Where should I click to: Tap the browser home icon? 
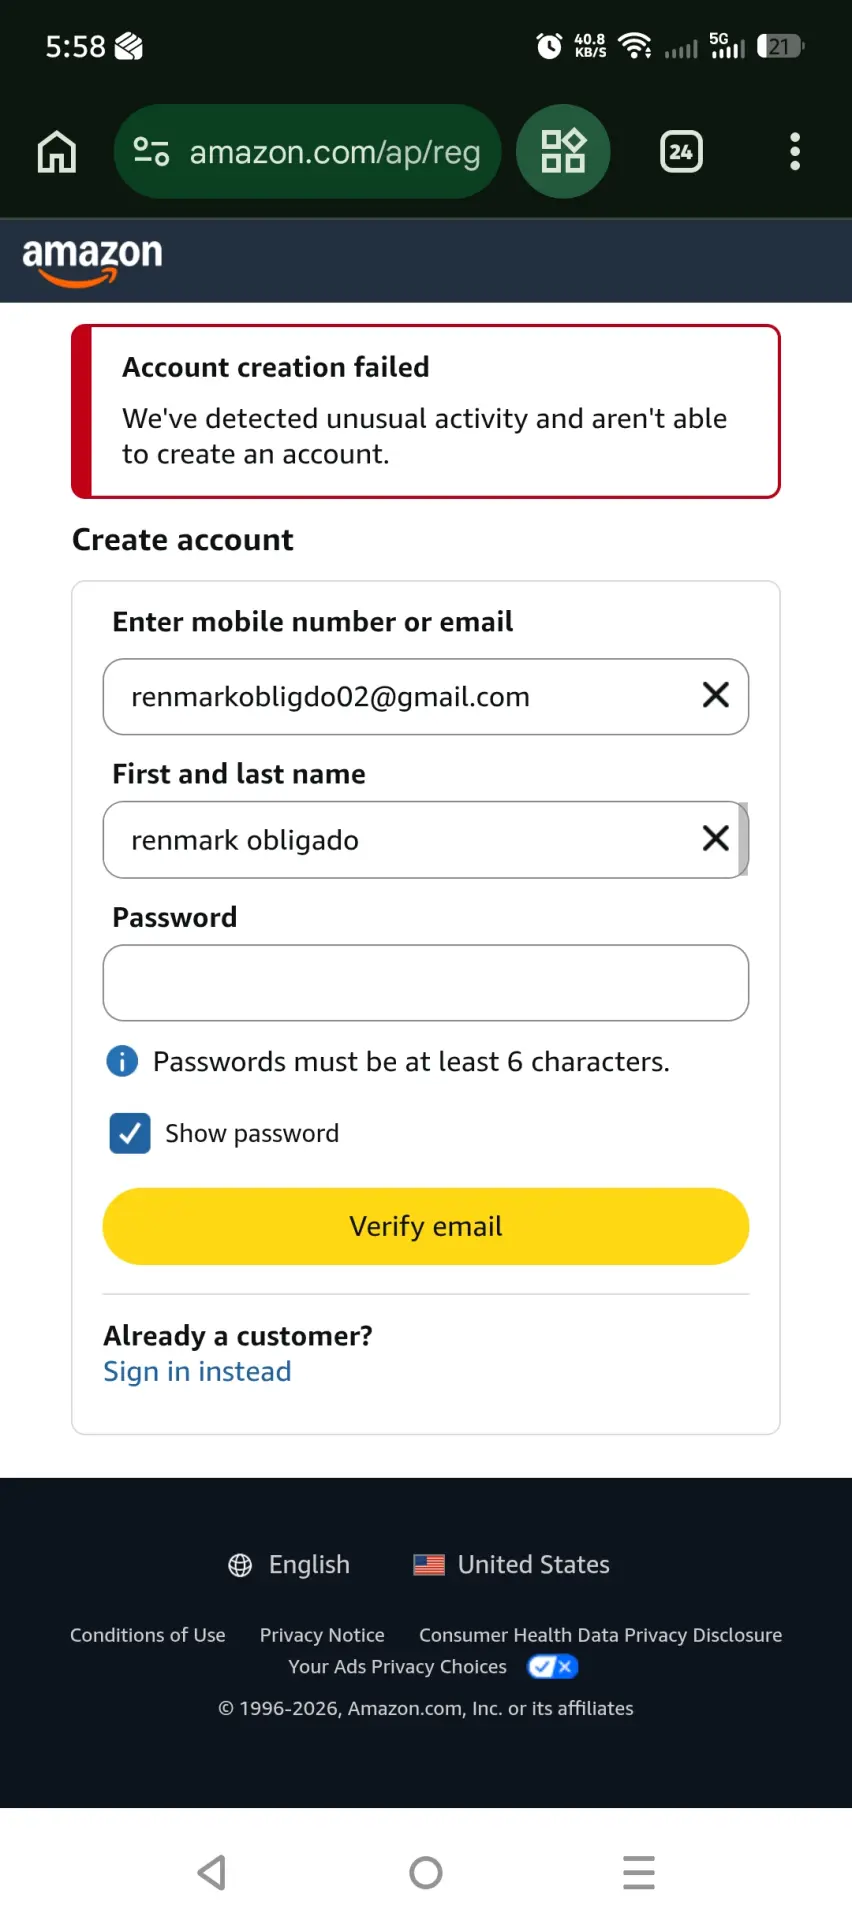click(x=57, y=152)
